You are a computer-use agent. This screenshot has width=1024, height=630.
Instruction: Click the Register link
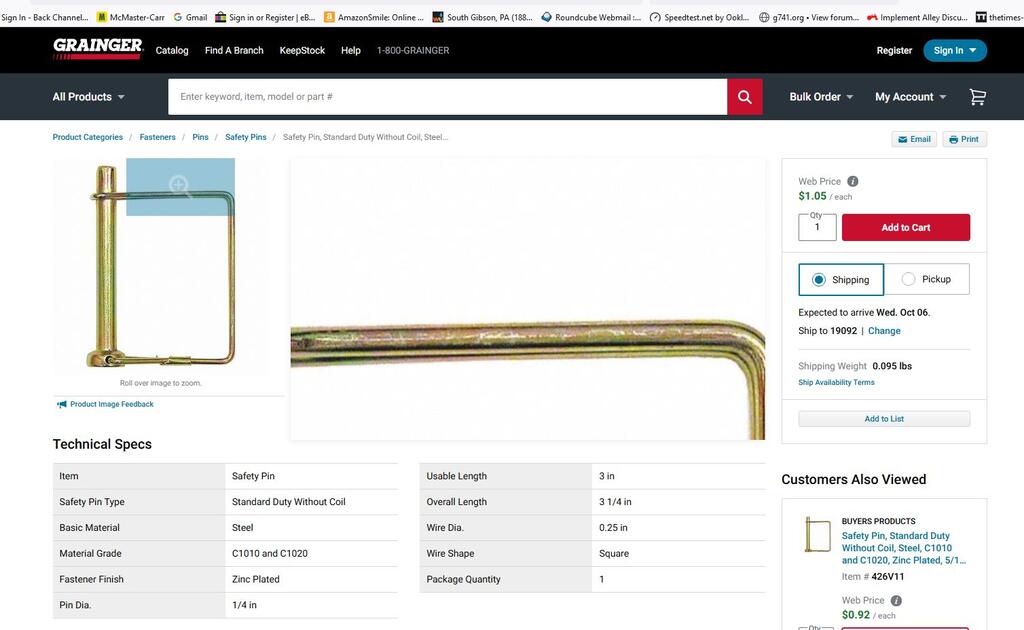894,50
